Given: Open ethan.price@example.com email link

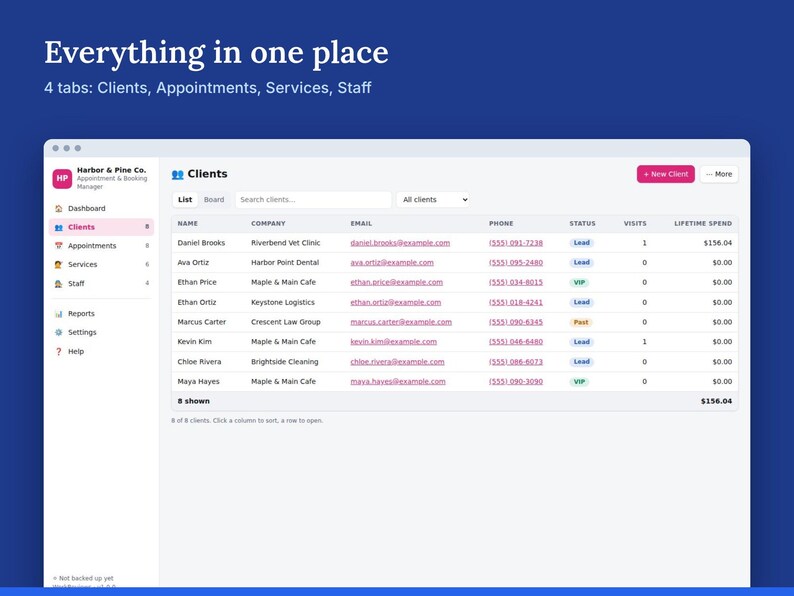Looking at the screenshot, I should (396, 283).
